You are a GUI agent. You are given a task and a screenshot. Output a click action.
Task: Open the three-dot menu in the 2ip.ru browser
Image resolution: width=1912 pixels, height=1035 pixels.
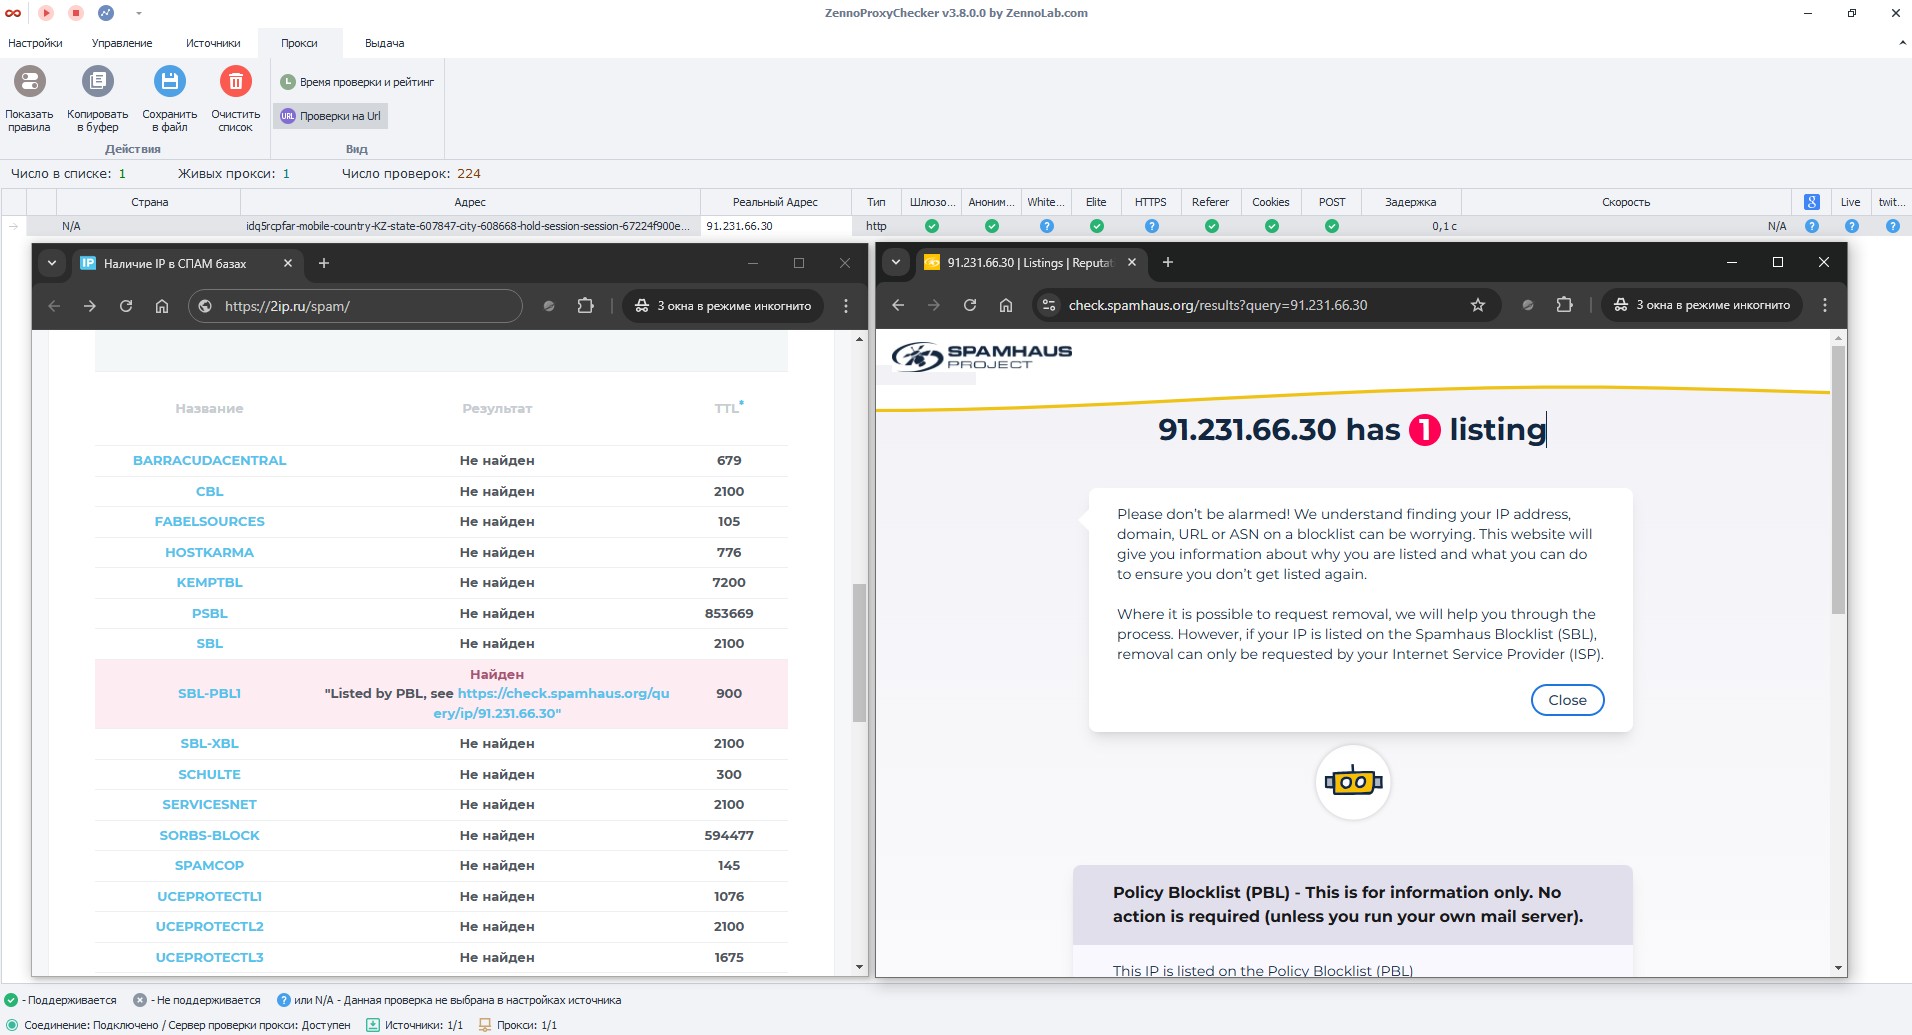[x=846, y=306]
